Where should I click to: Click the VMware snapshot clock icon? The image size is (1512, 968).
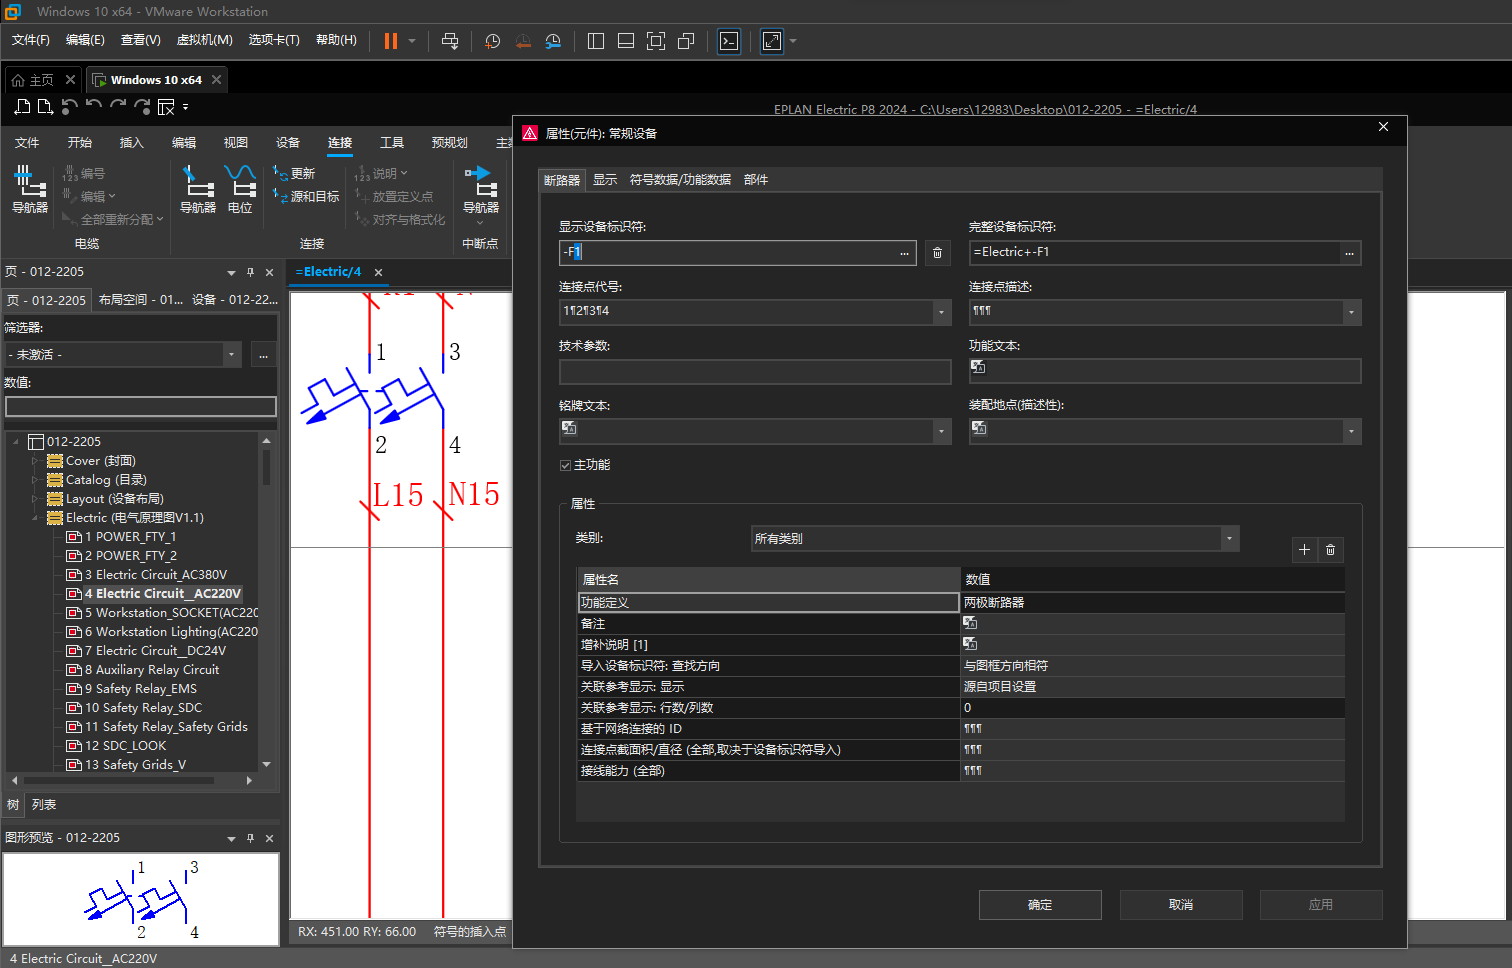coord(492,41)
